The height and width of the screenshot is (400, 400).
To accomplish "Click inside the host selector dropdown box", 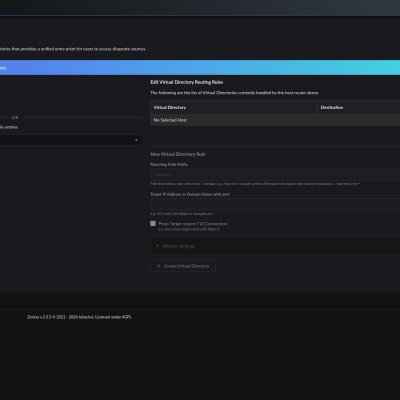I will pyautogui.click(x=71, y=140).
